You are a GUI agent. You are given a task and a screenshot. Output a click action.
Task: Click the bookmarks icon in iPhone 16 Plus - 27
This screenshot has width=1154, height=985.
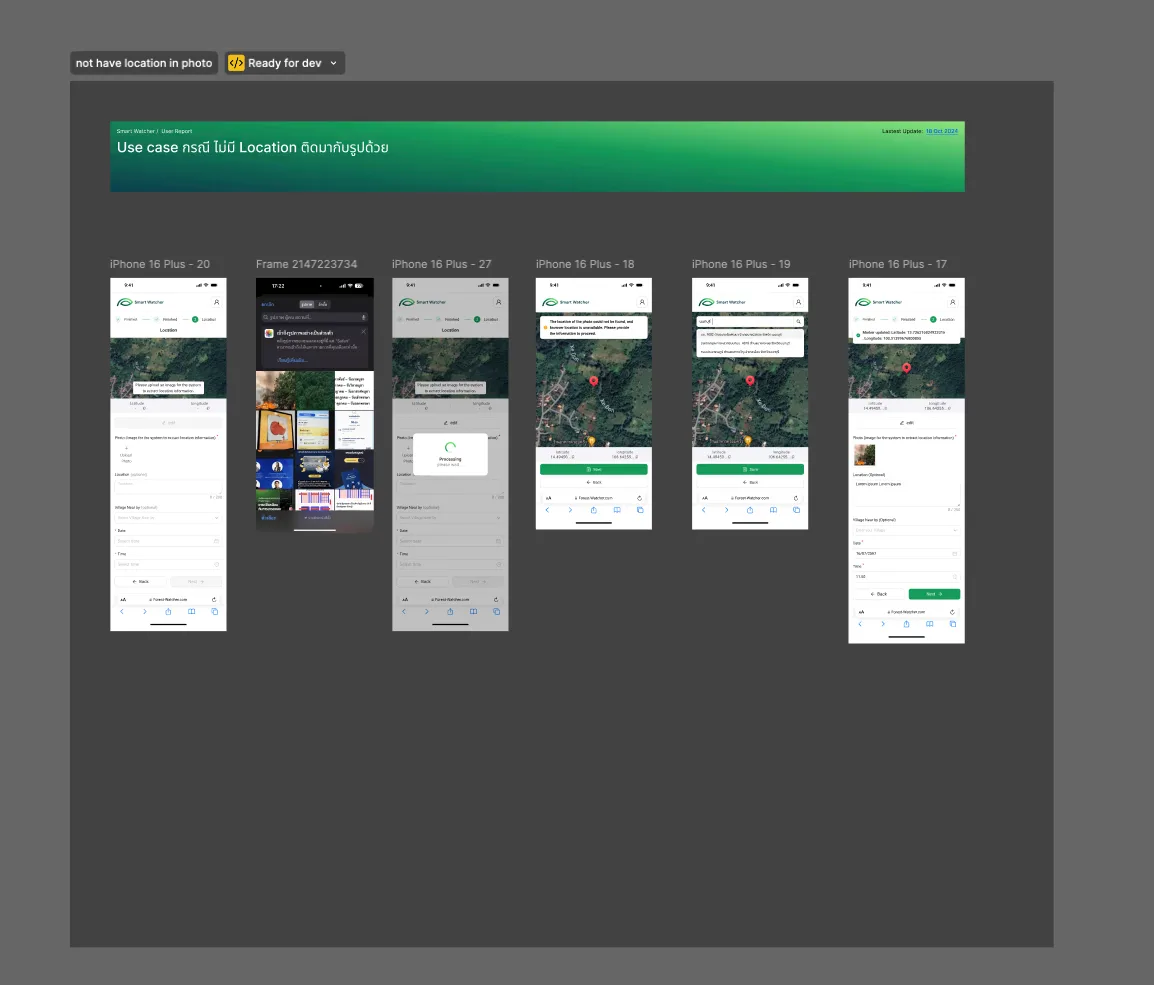click(473, 612)
